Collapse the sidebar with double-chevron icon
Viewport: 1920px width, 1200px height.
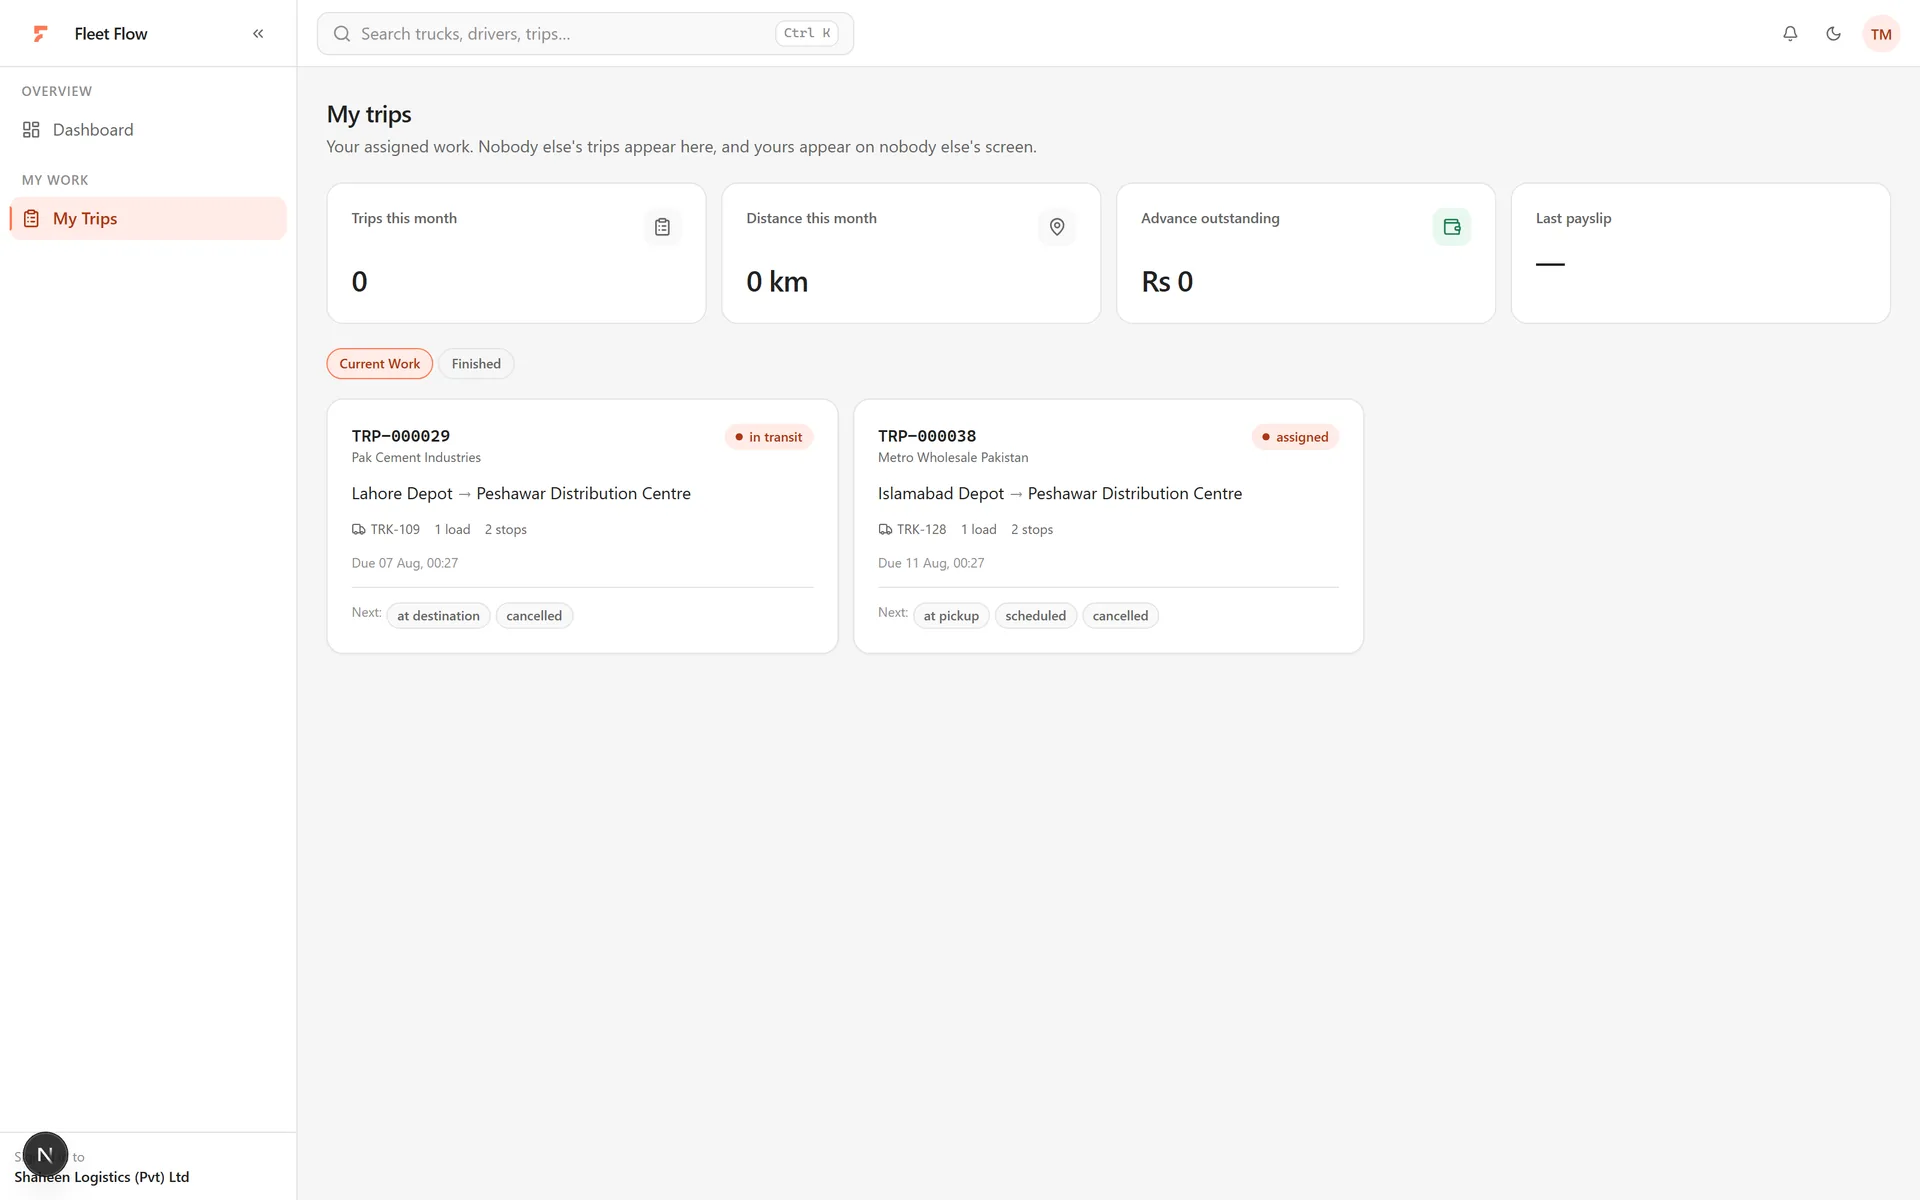point(258,34)
